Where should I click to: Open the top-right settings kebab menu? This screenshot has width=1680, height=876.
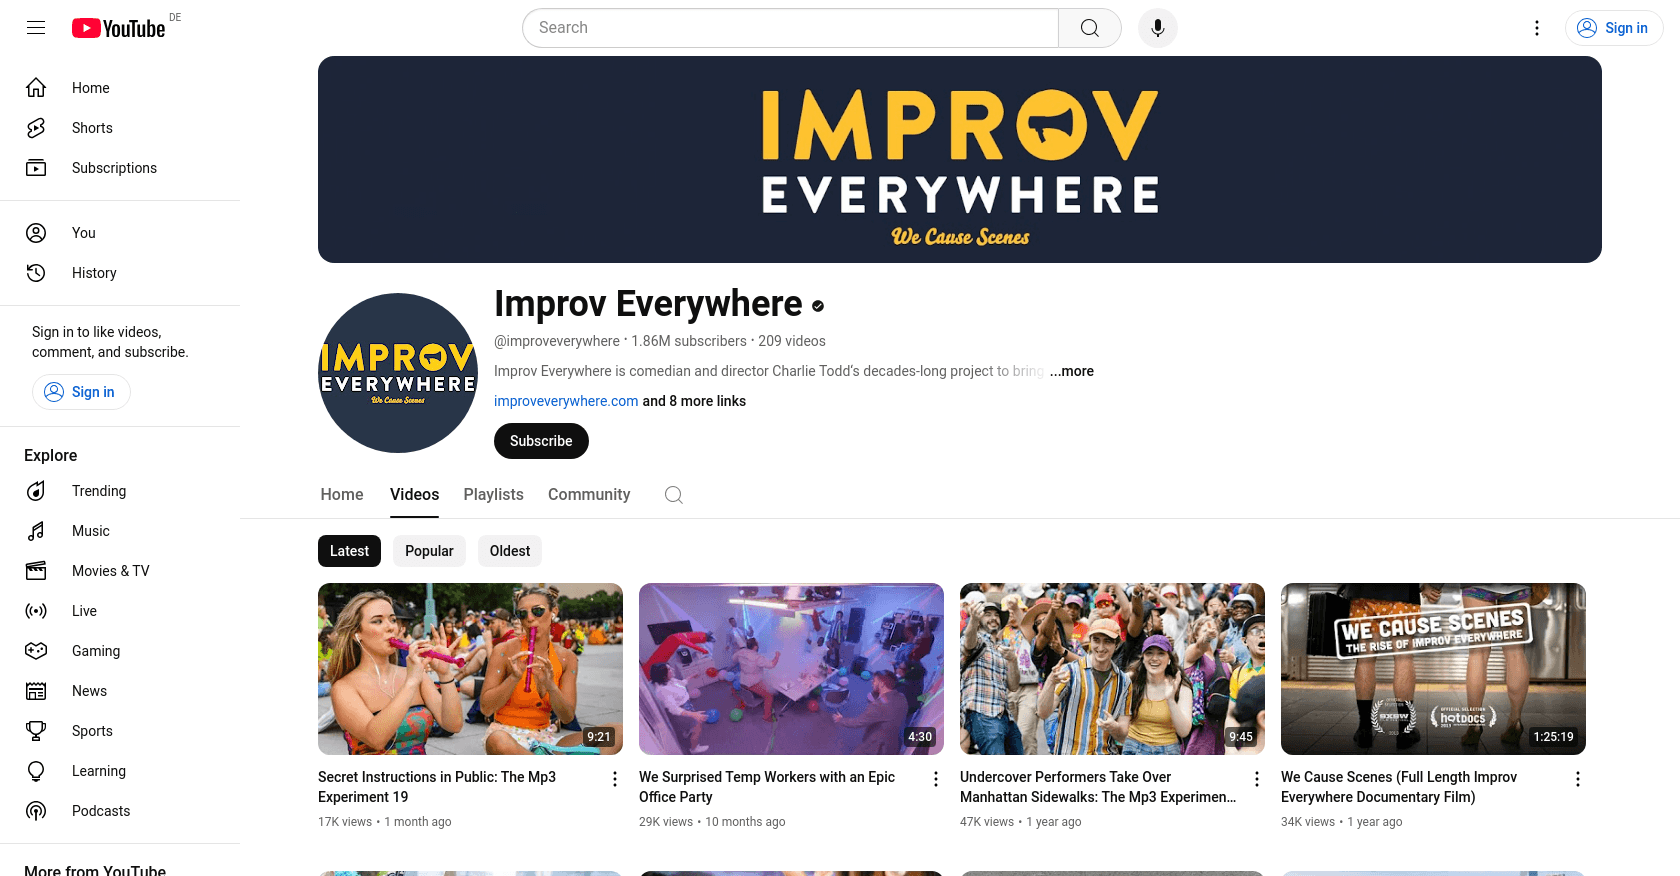[x=1537, y=28]
